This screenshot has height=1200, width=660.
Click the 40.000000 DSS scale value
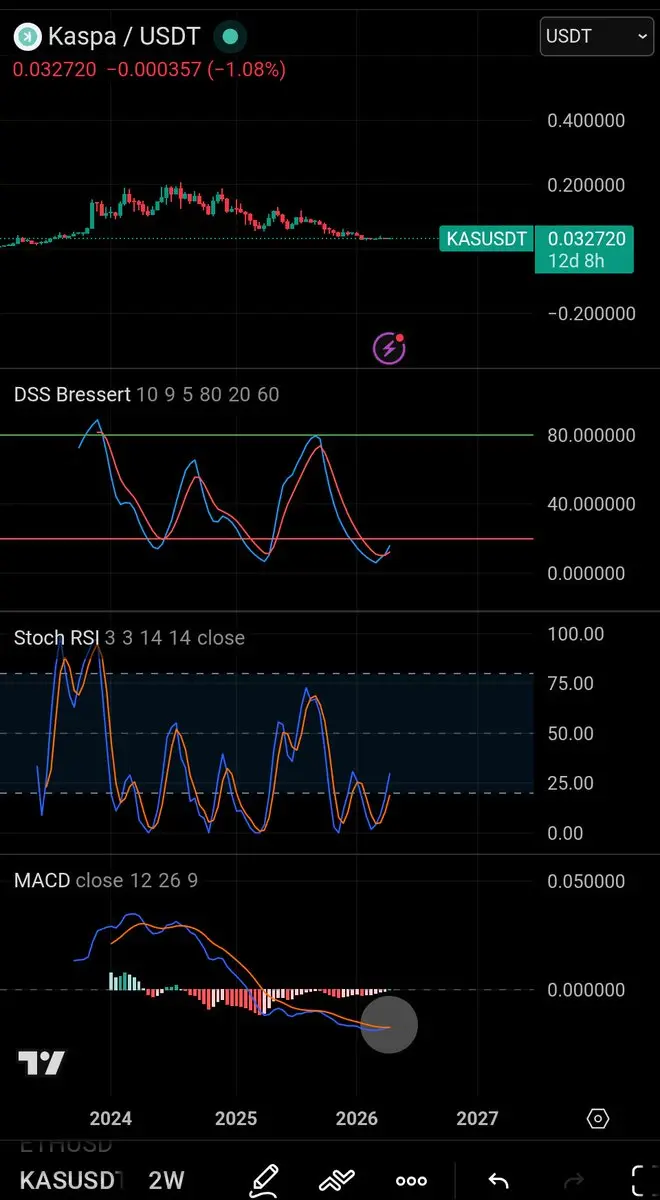[591, 504]
